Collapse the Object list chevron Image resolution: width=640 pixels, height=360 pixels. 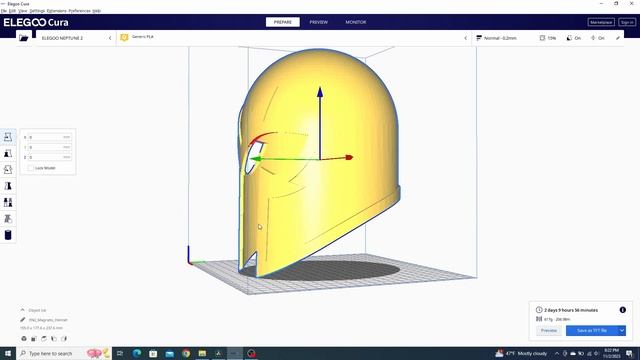click(23, 310)
